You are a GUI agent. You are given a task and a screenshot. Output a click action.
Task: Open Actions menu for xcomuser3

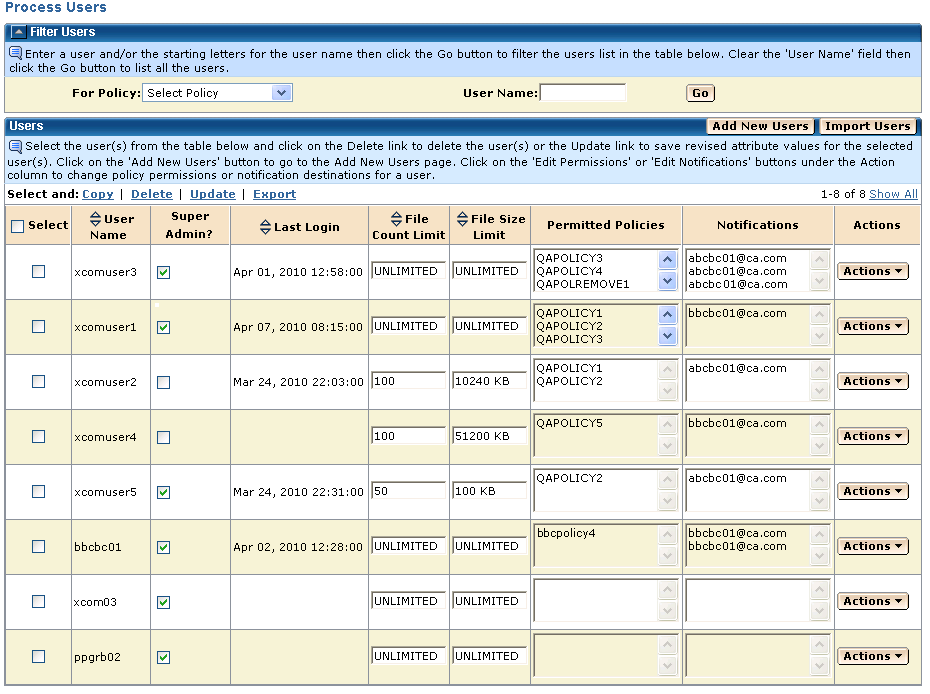pos(872,271)
